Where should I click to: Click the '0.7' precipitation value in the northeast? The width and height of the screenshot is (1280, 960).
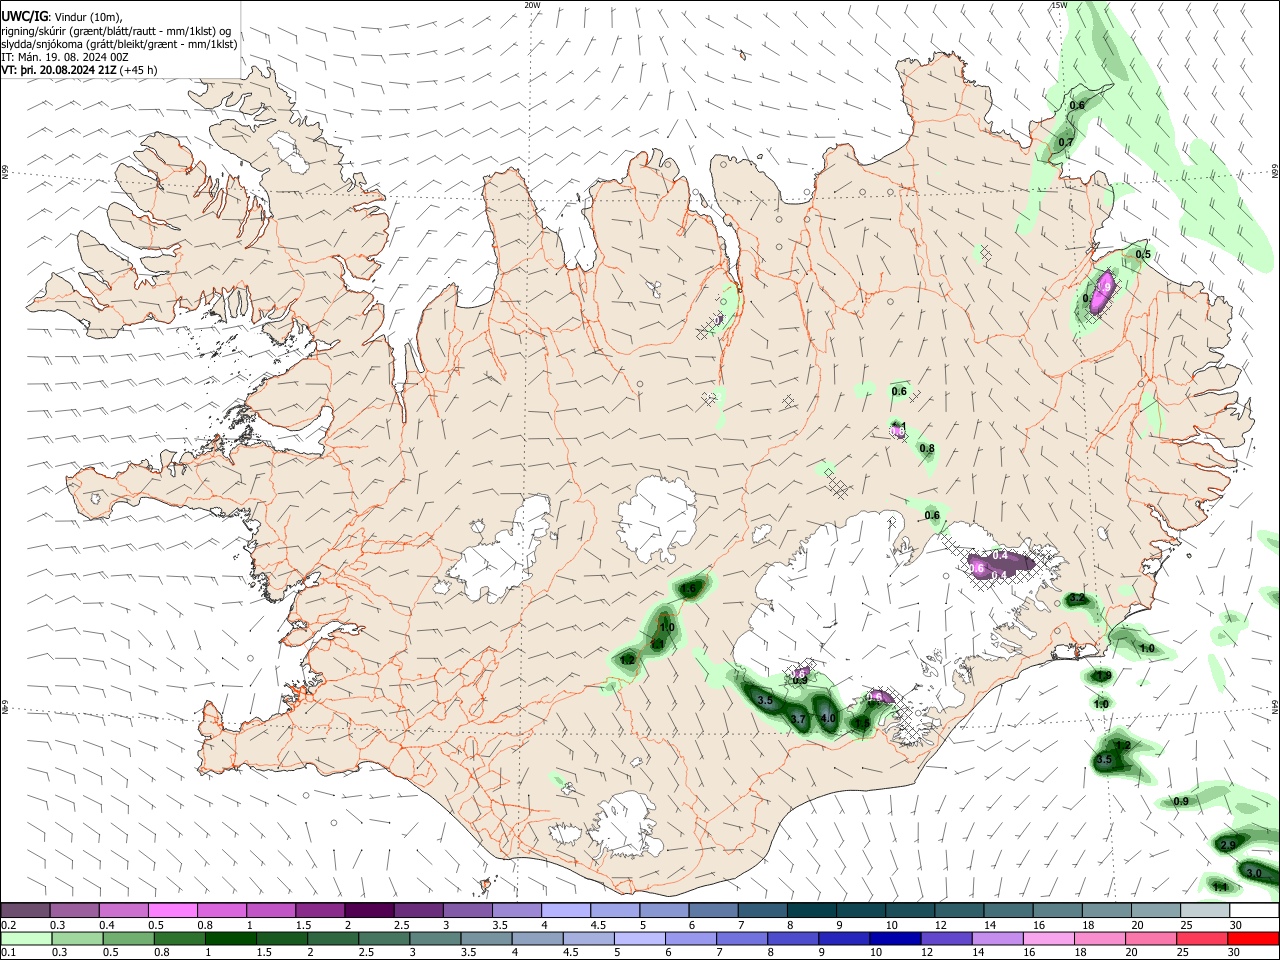pyautogui.click(x=1065, y=143)
